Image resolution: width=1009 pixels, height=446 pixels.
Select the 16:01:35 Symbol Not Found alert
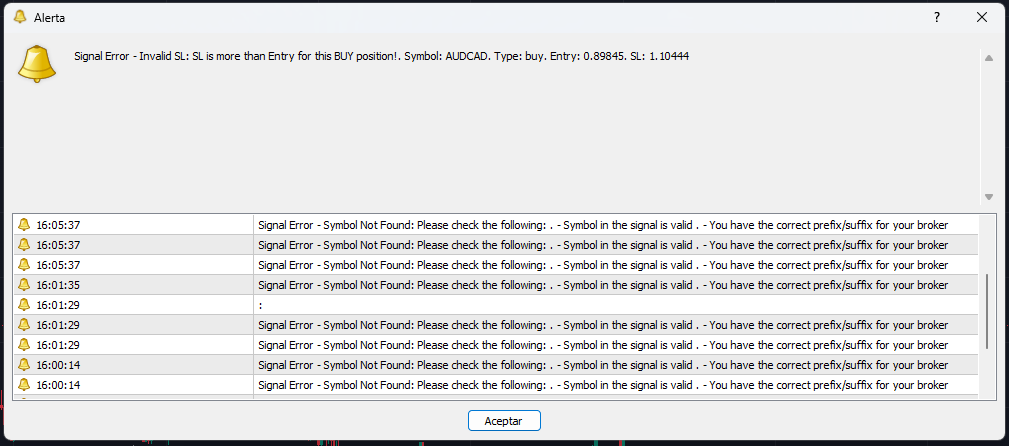click(495, 284)
